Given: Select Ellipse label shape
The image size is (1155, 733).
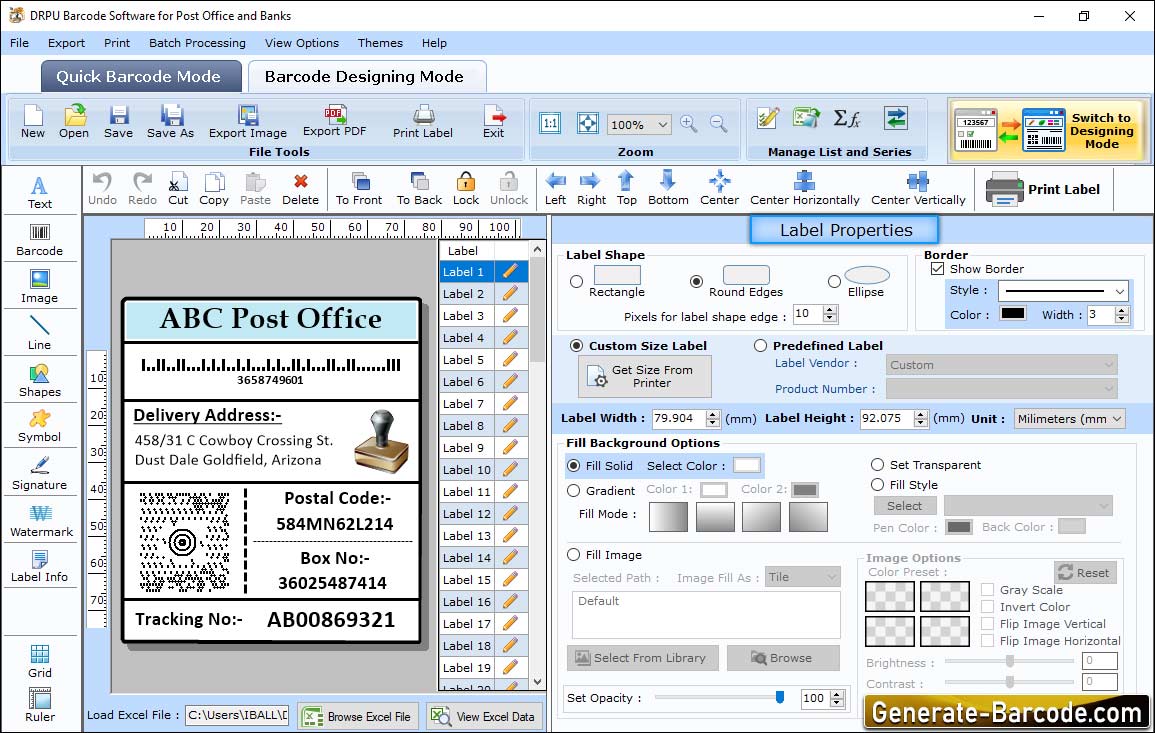Looking at the screenshot, I should (834, 281).
